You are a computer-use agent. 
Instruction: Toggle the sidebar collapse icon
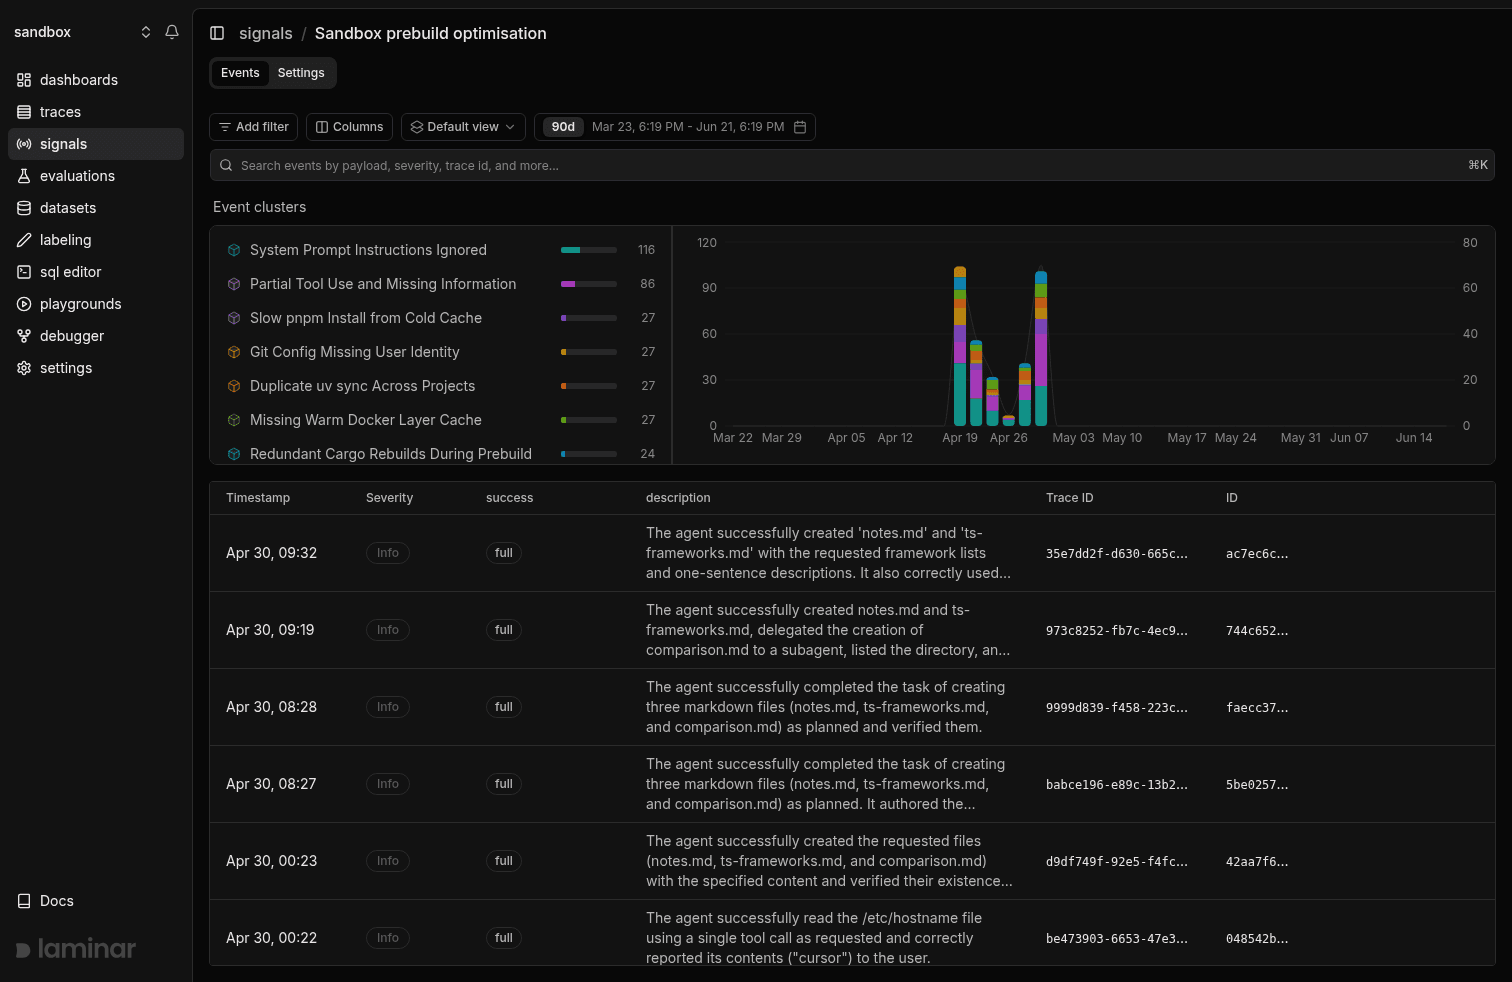217,33
